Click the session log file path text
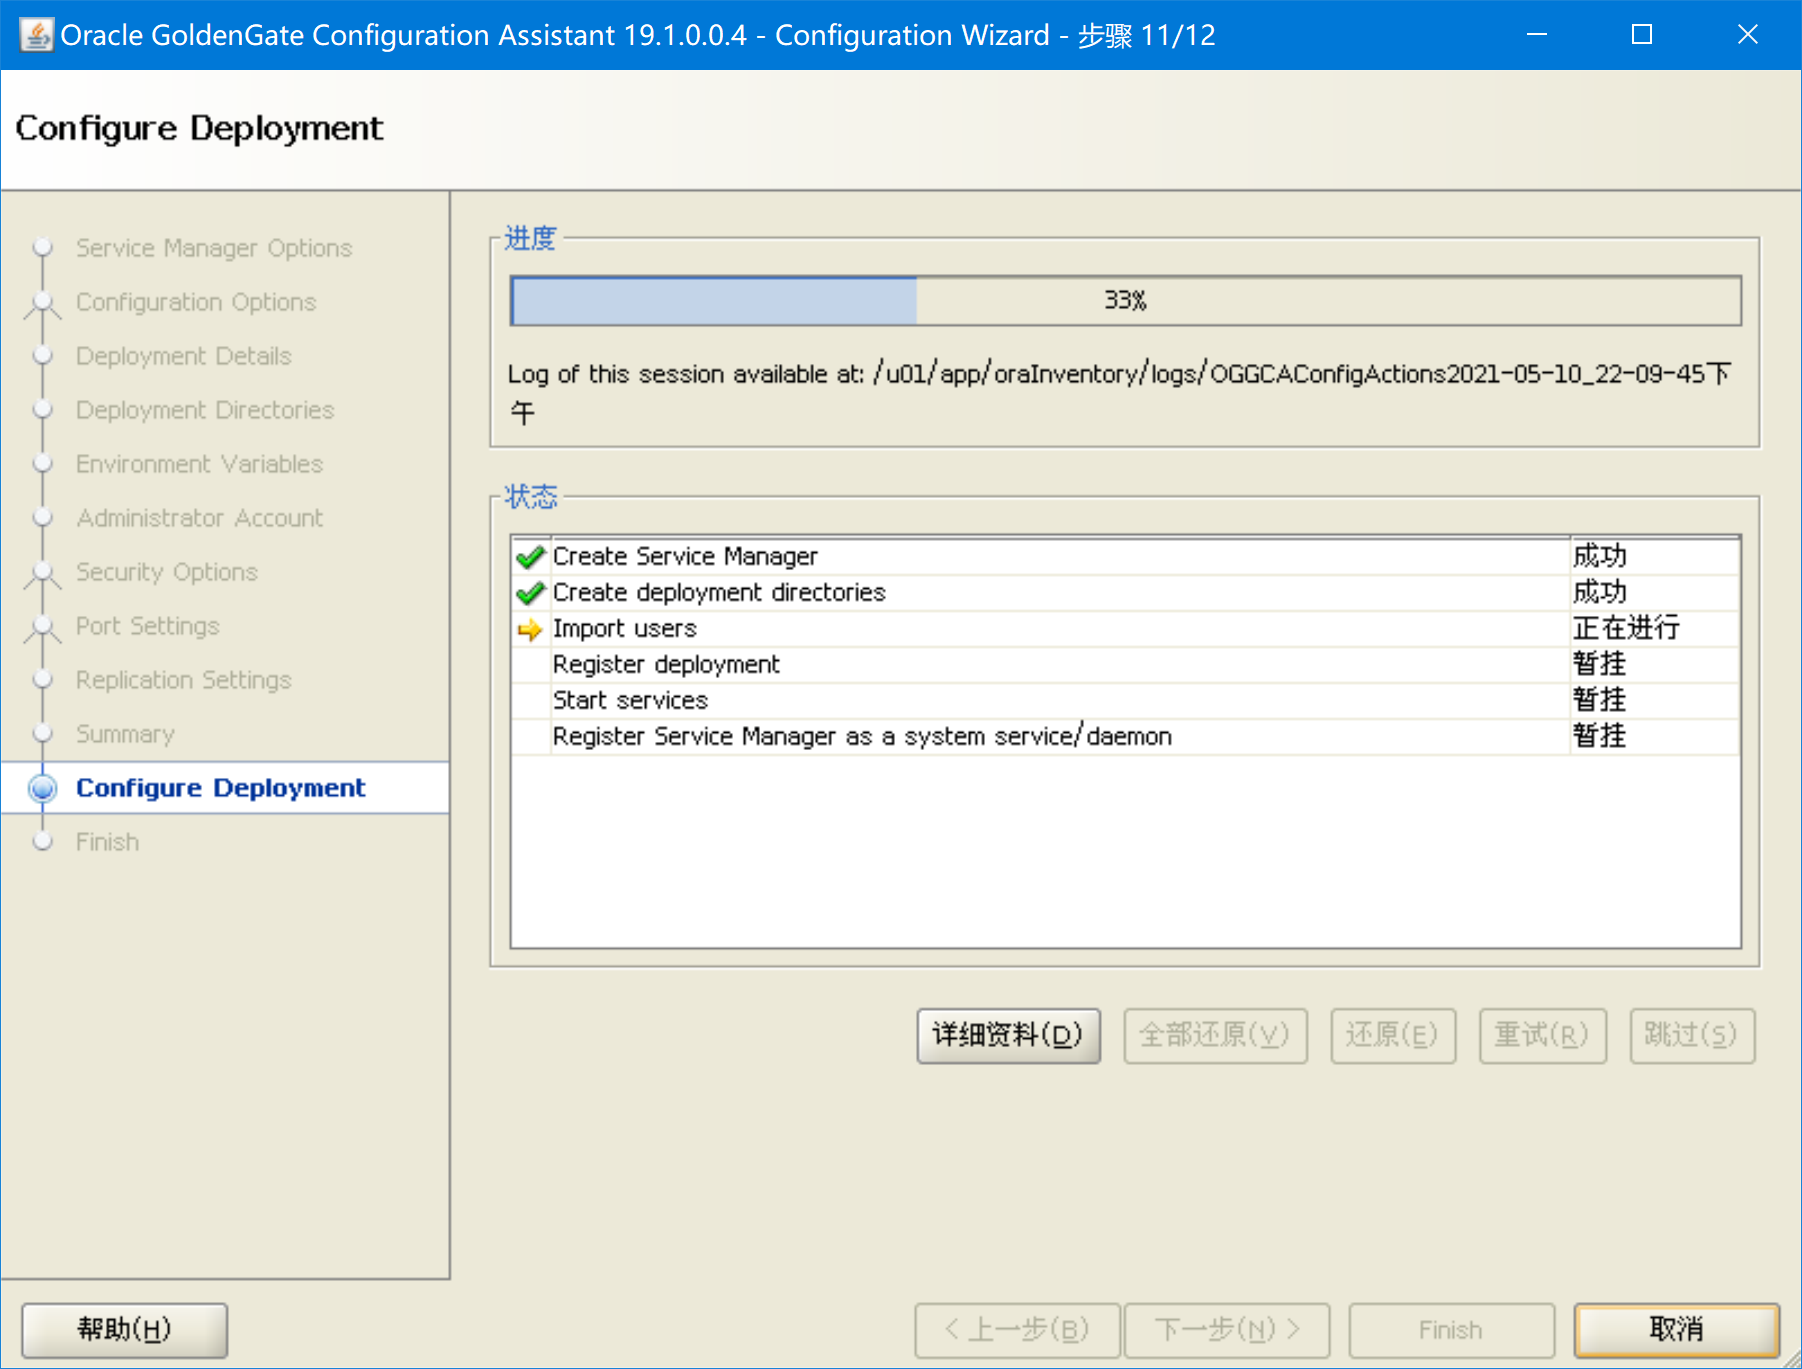Viewport: 1802px width, 1369px height. (1119, 393)
